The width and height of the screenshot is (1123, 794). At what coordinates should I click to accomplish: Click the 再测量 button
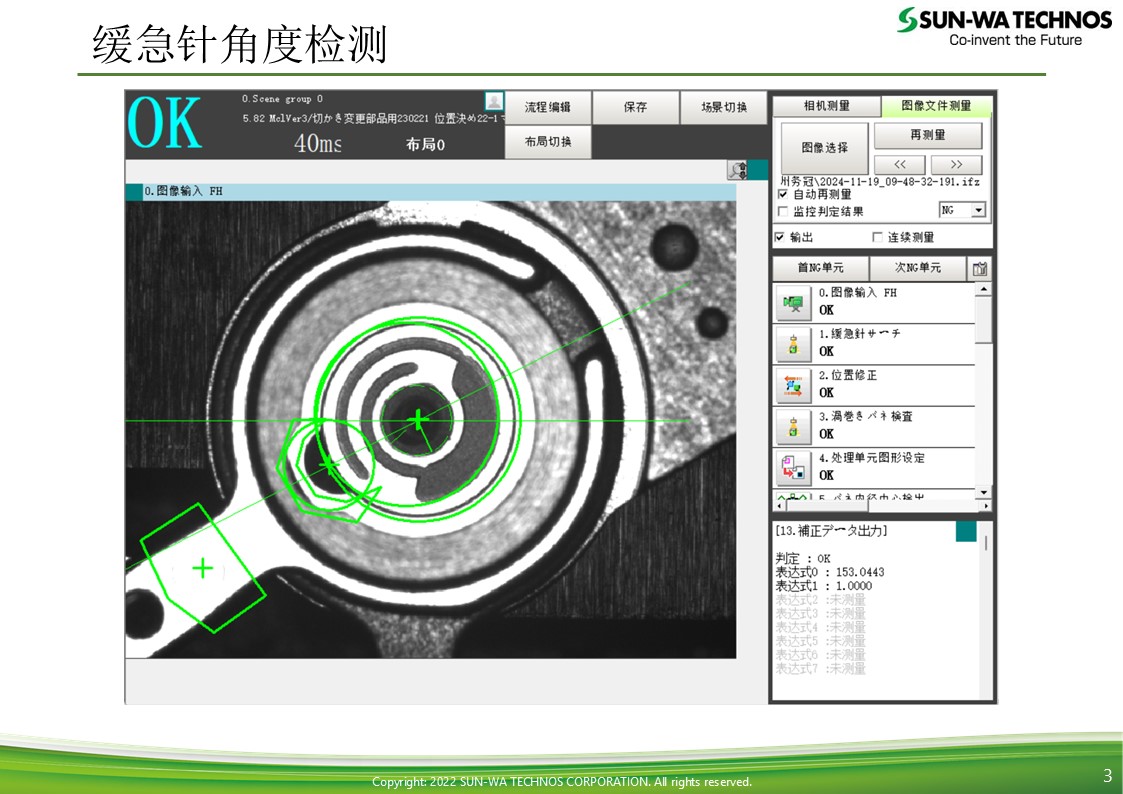928,135
